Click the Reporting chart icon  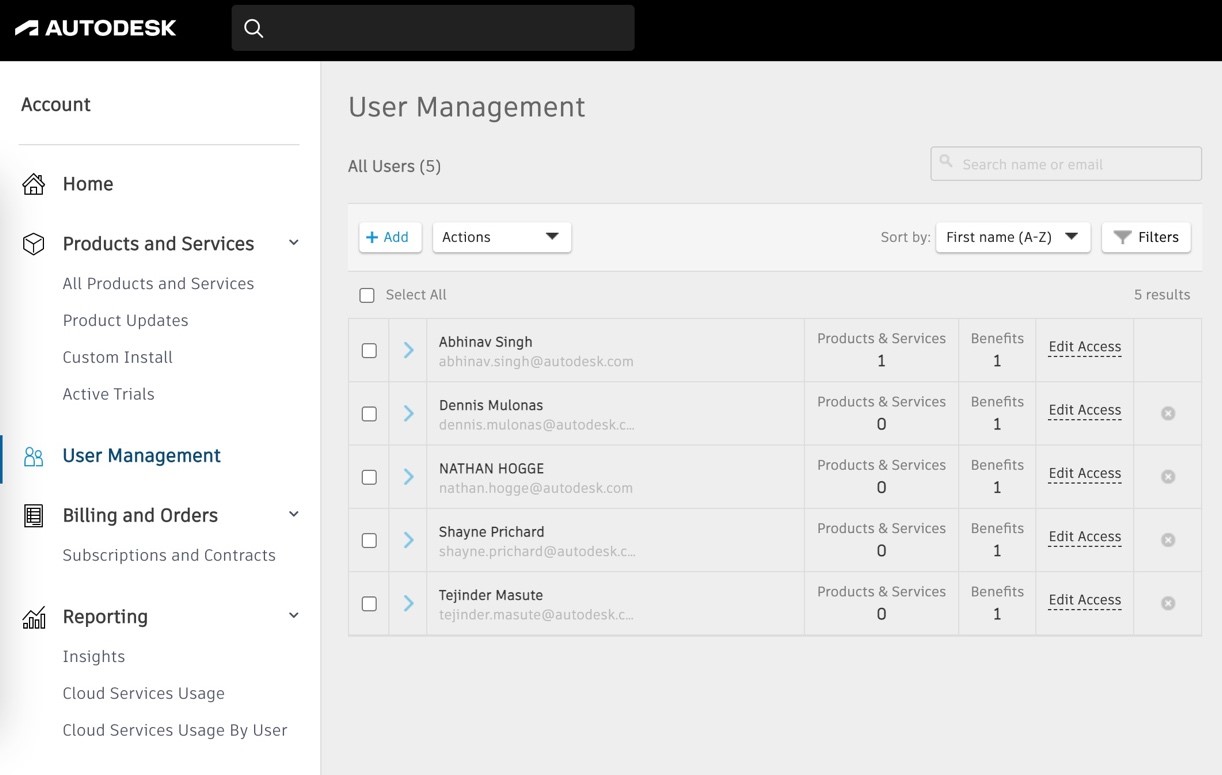click(x=34, y=617)
